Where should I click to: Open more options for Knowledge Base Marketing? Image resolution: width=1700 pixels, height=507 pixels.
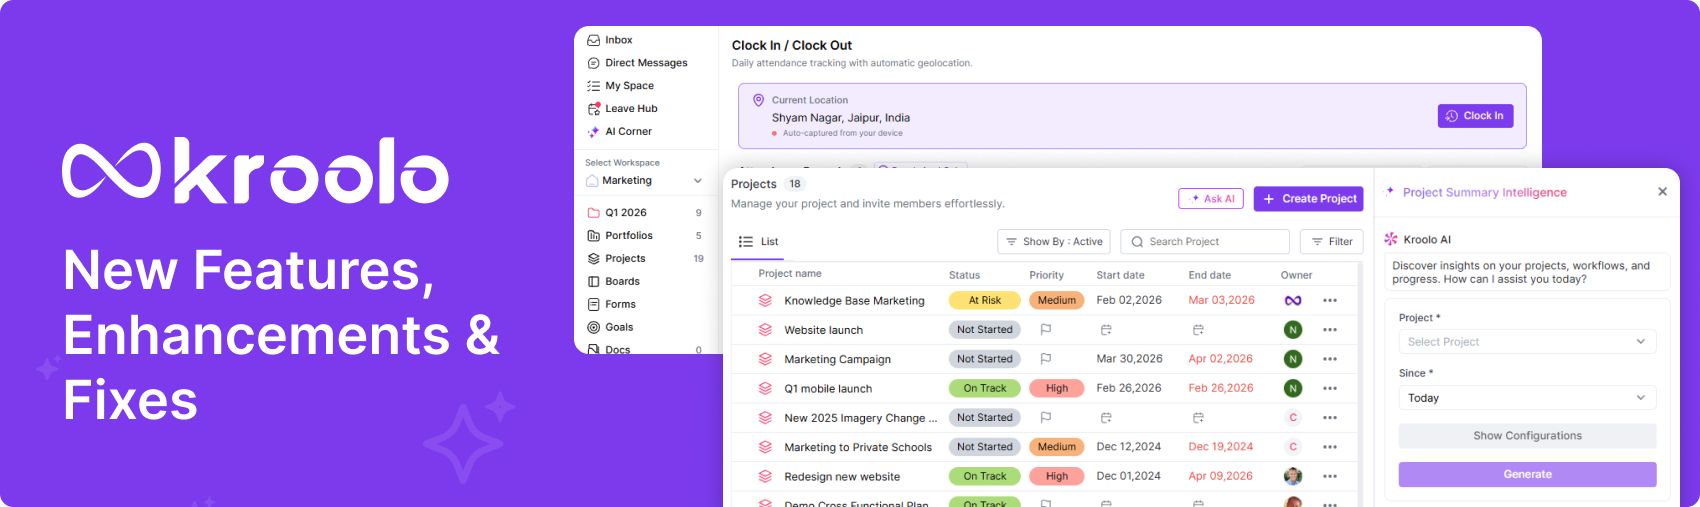1330,301
